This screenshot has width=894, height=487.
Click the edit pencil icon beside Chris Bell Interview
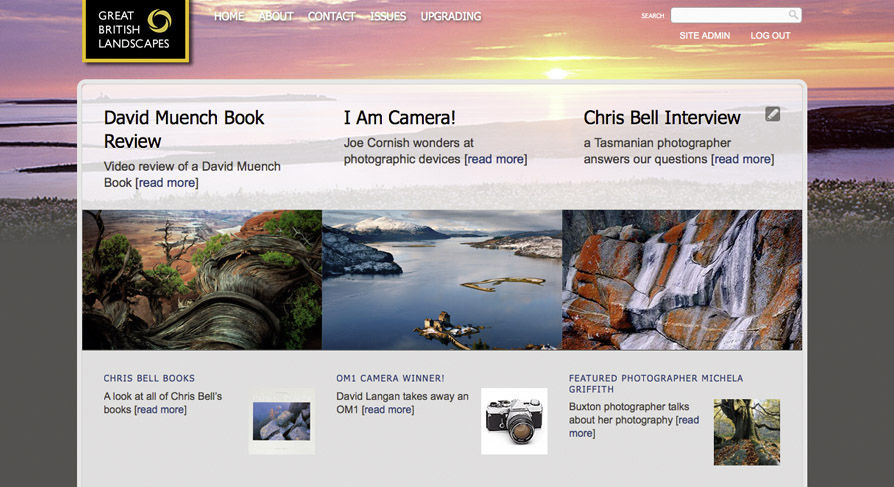[772, 114]
